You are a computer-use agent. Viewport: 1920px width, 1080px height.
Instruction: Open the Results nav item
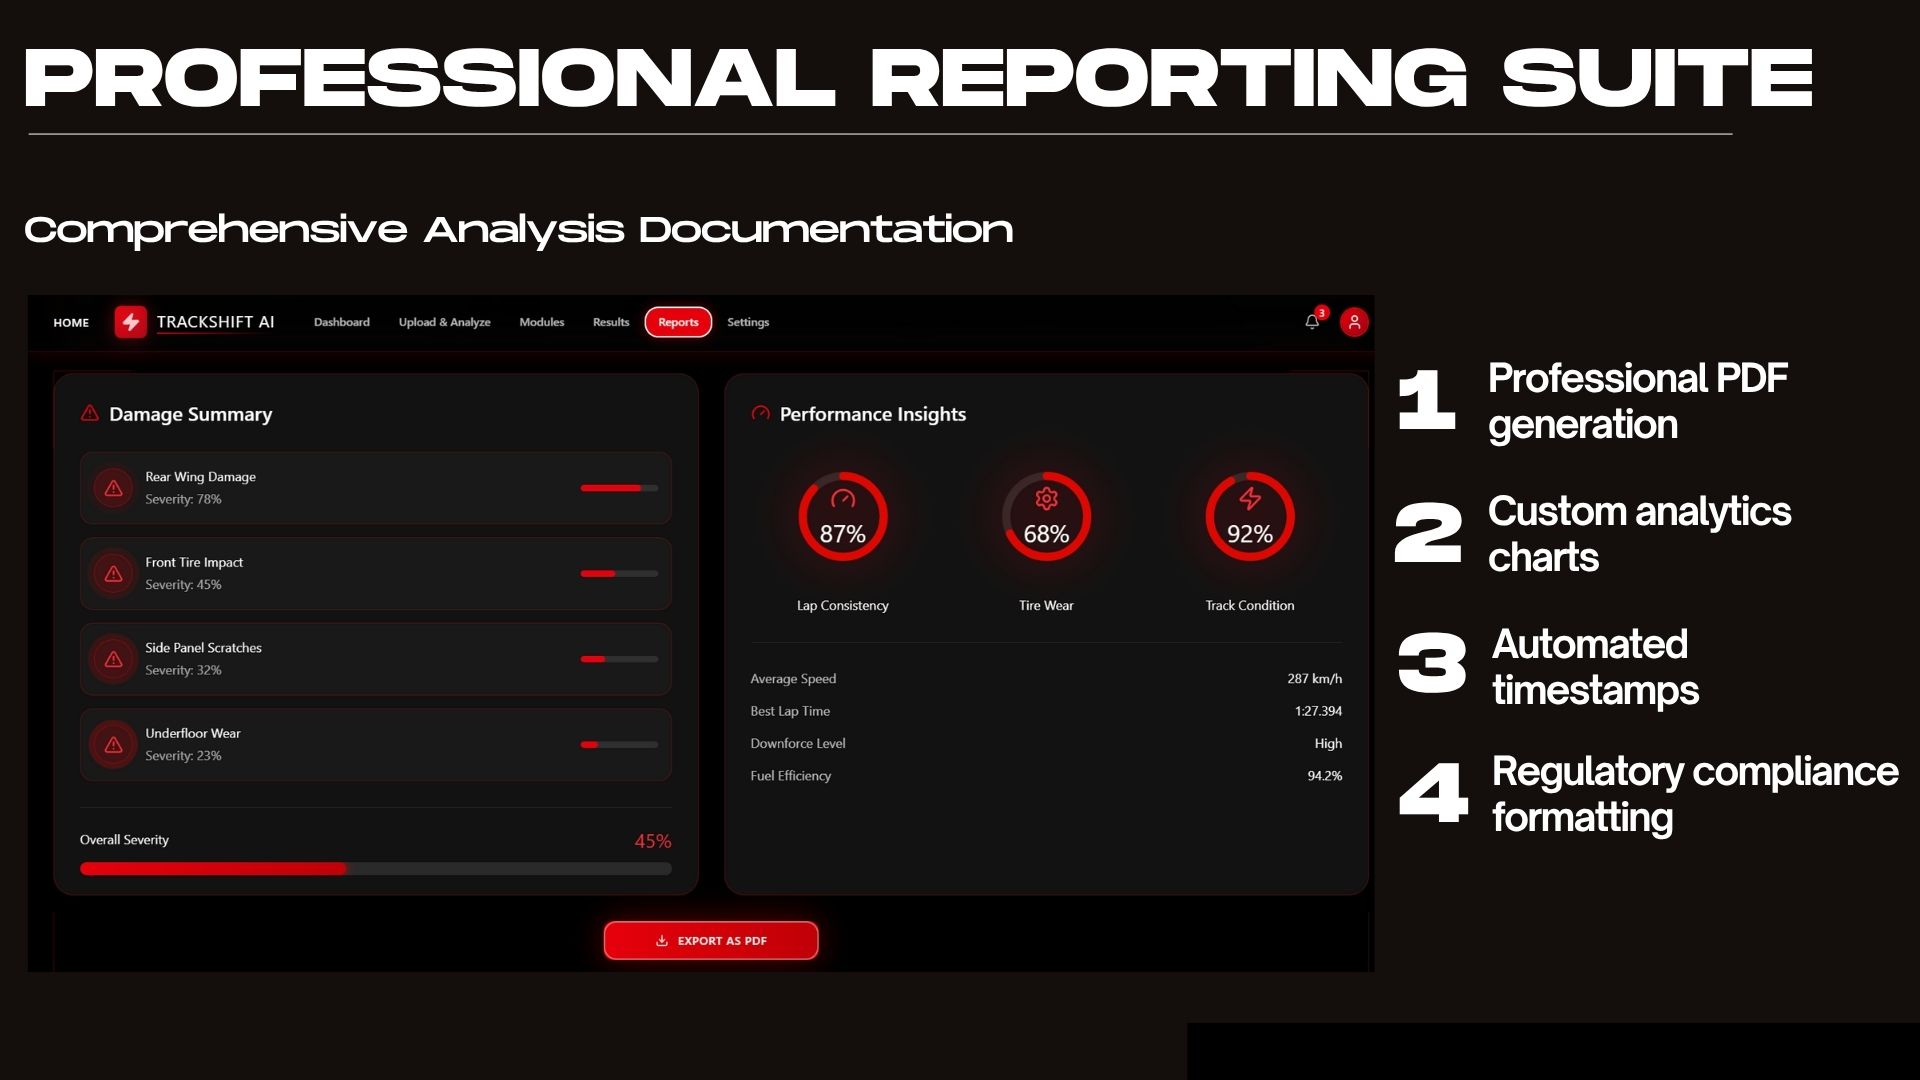tap(611, 322)
